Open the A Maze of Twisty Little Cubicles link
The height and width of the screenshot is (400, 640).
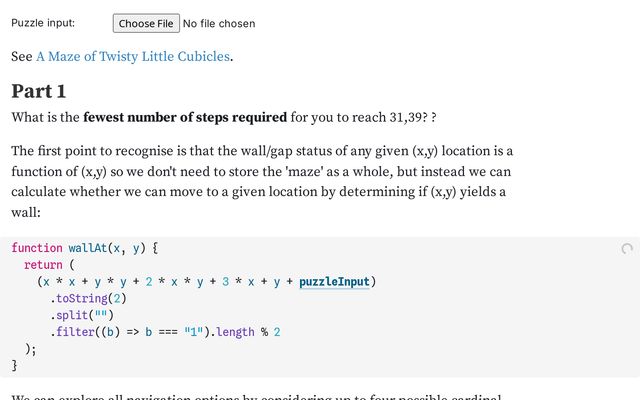point(133,56)
